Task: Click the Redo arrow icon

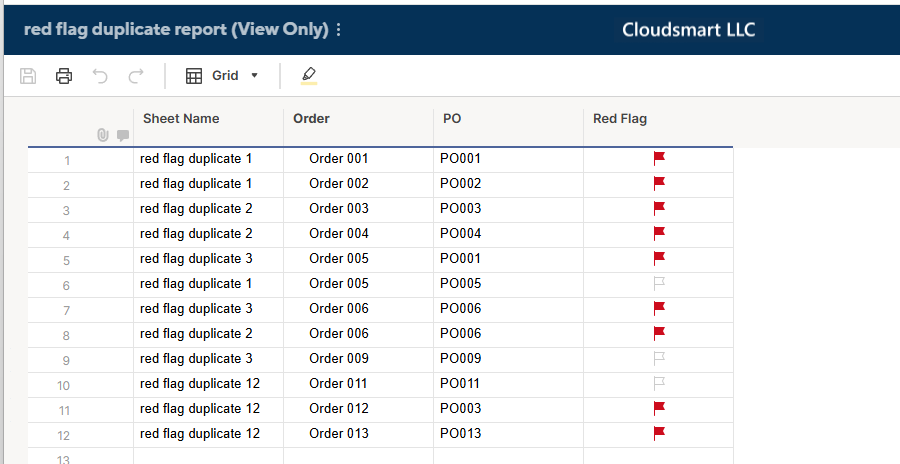Action: pos(136,76)
